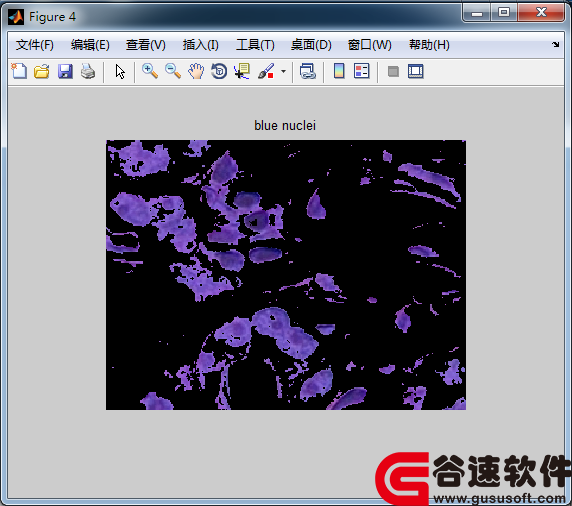Viewport: 572px width, 506px height.
Task: Click the dock figure arrow in the menu bar
Action: [x=555, y=45]
